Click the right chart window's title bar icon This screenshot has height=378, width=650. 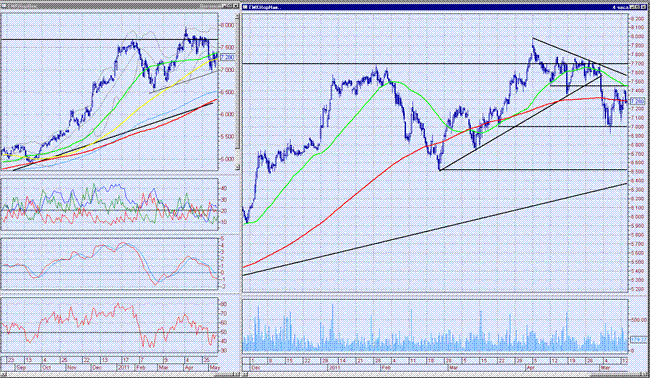245,7
